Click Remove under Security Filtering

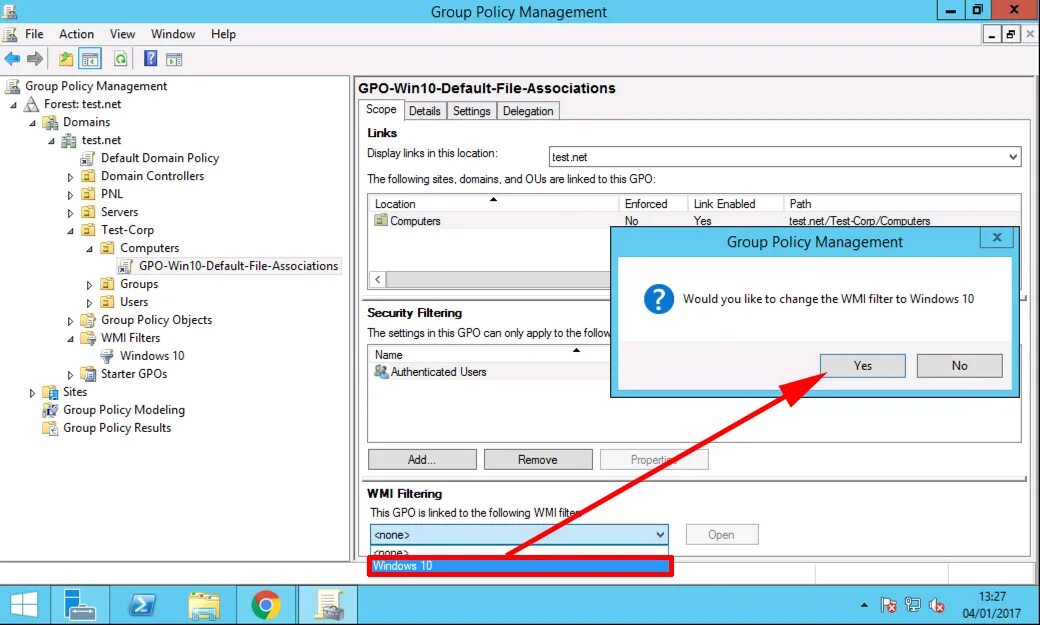tap(538, 460)
